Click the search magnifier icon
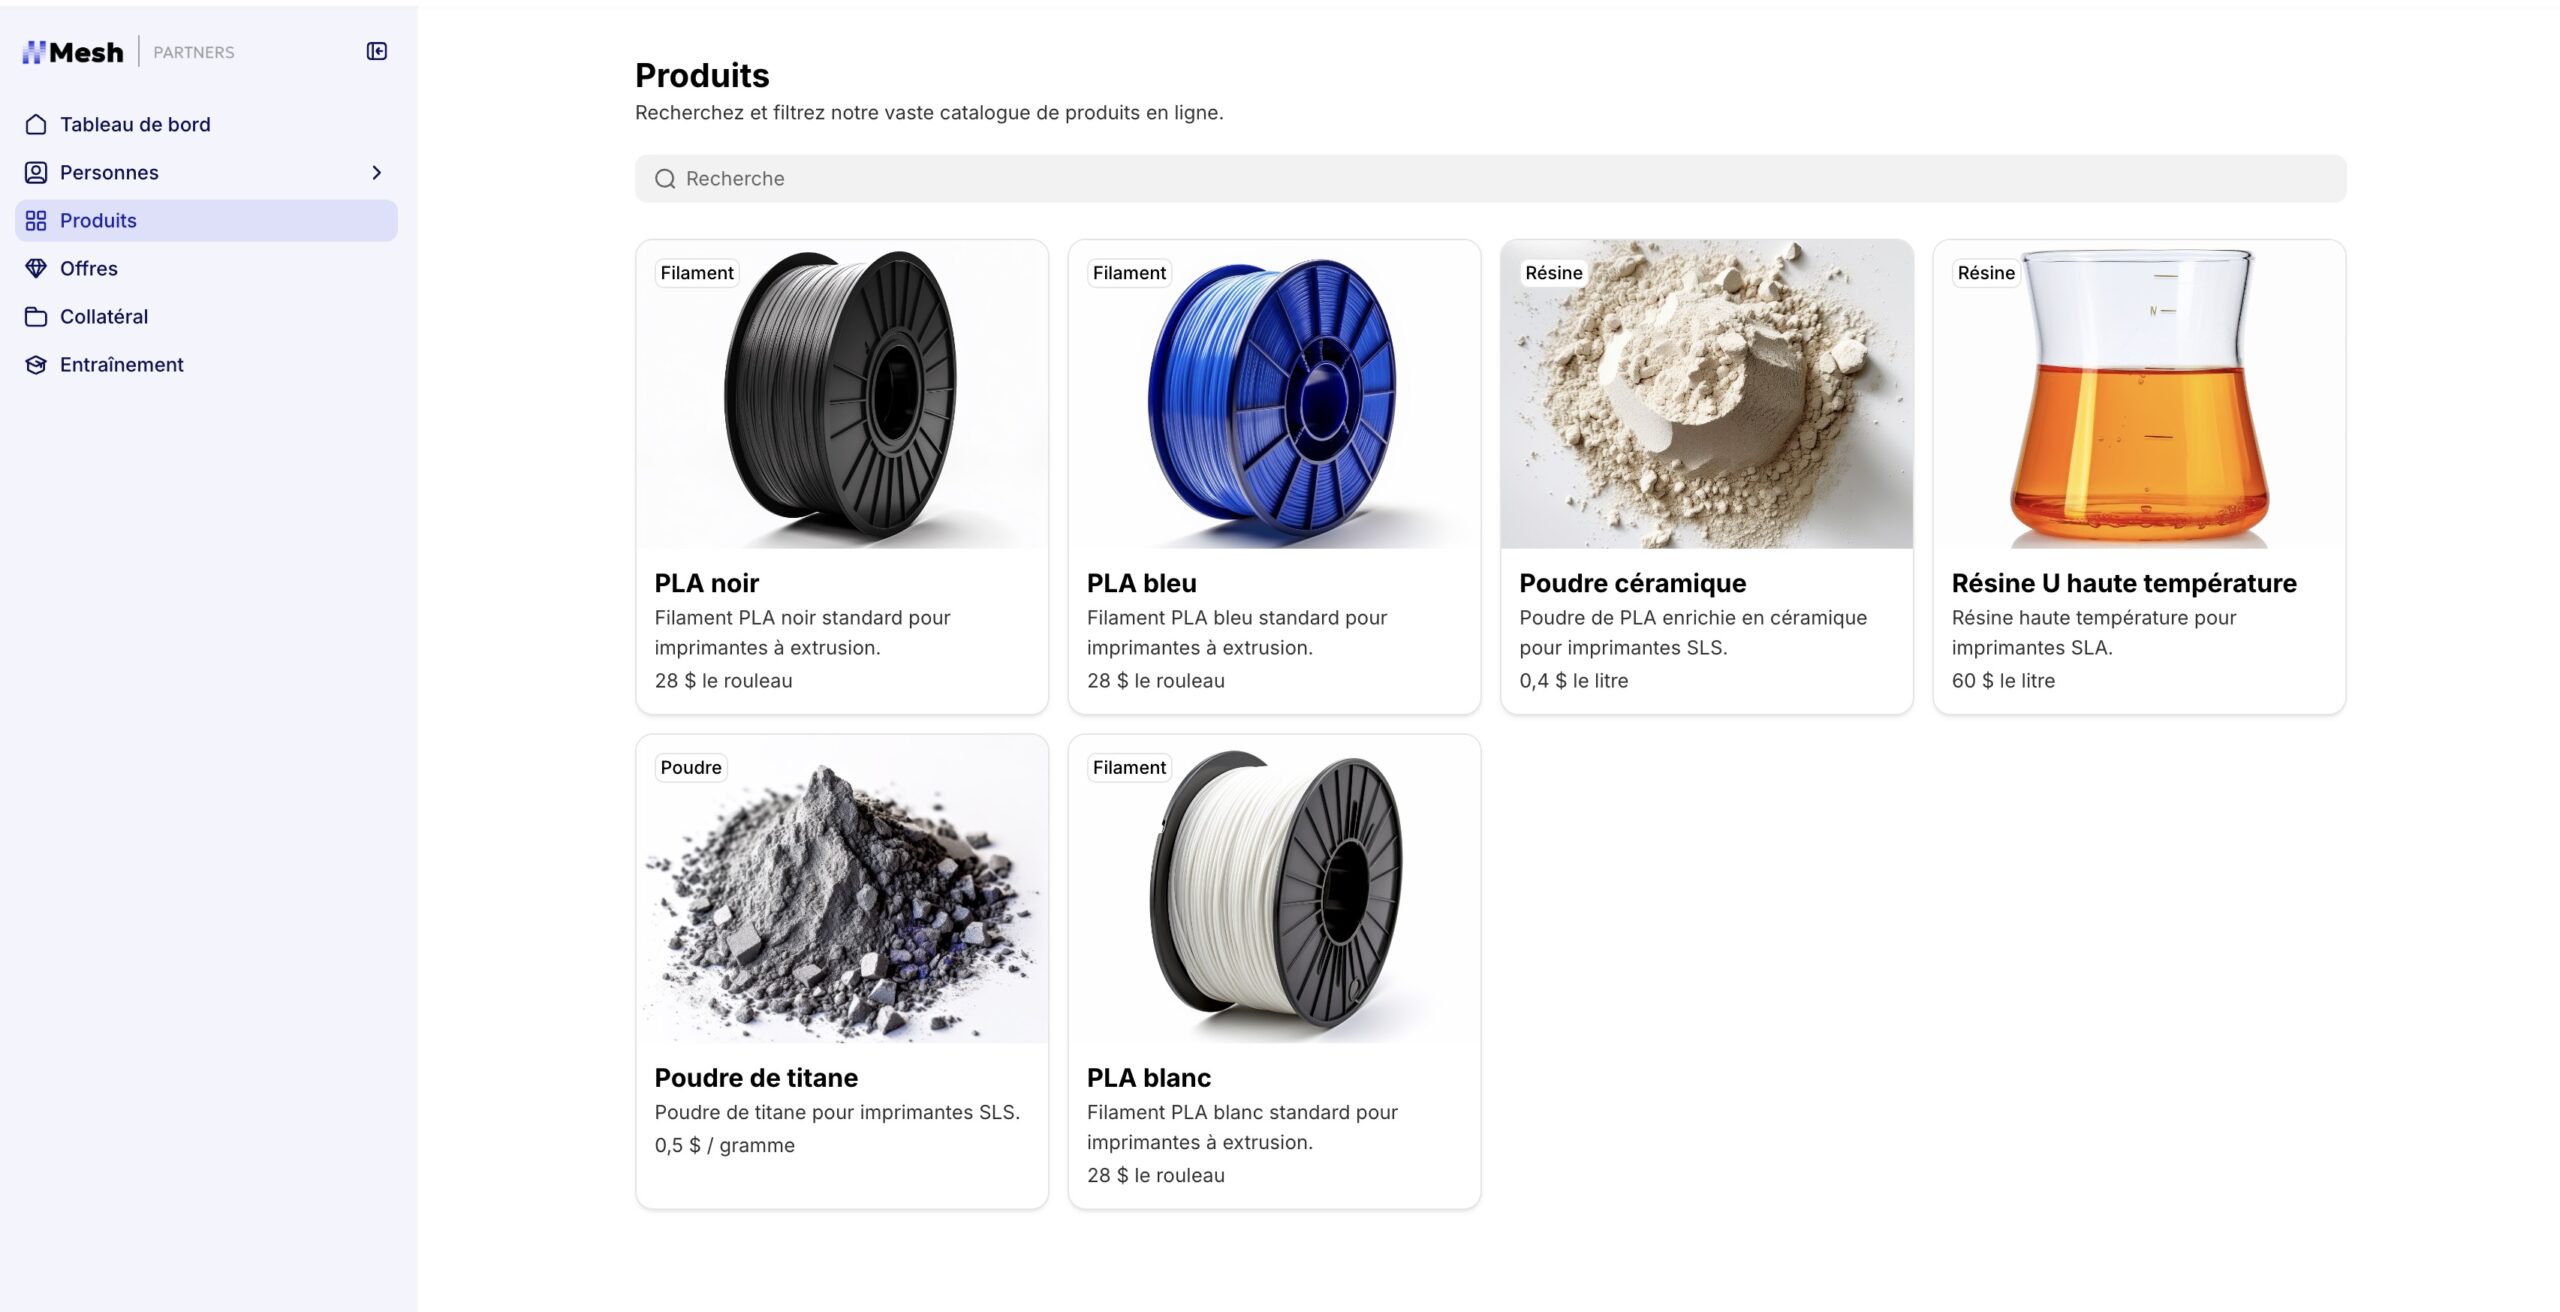Screen dimensions: 2560x1312 665,178
